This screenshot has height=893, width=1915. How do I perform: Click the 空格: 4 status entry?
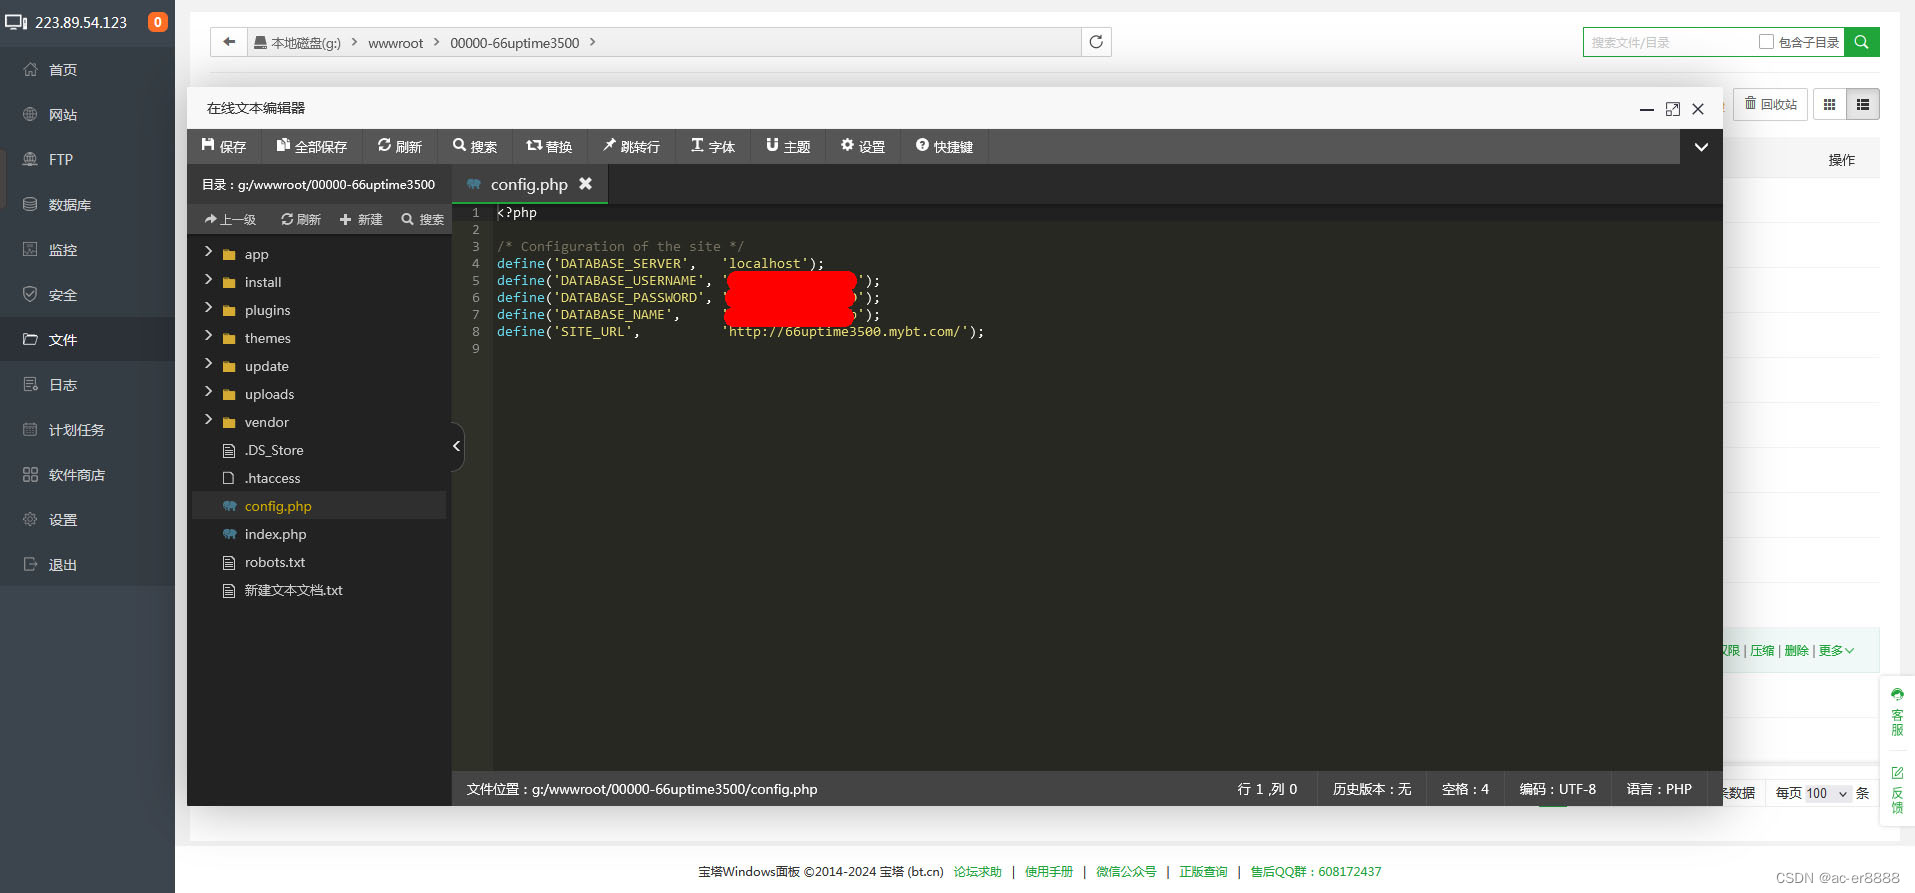click(x=1465, y=789)
